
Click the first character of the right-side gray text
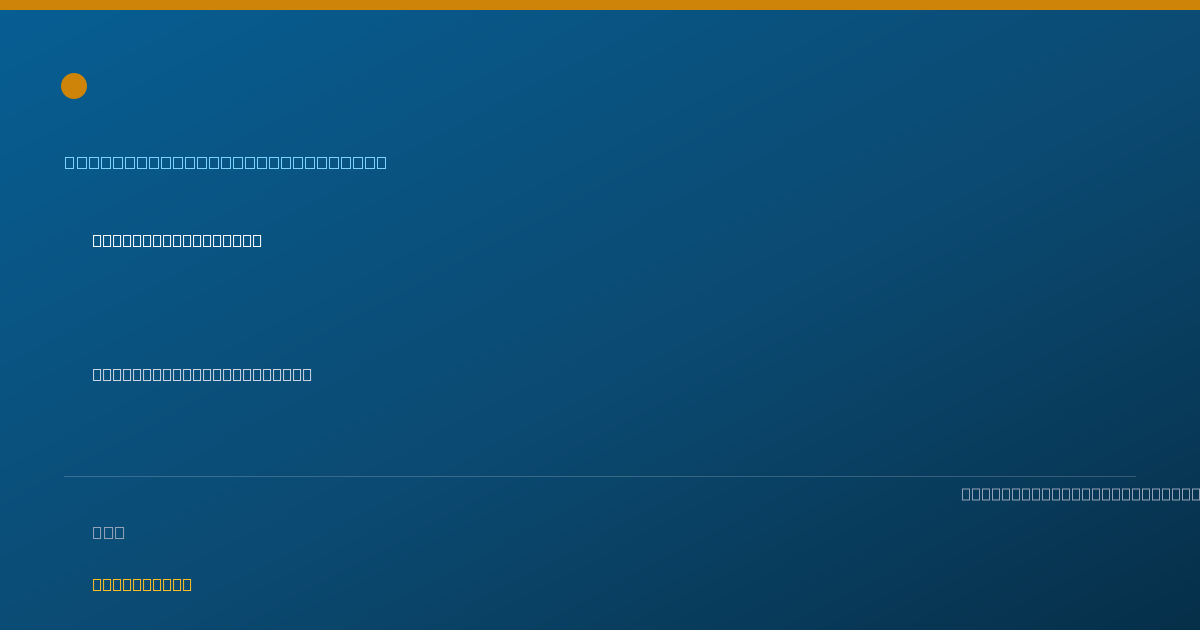coord(967,494)
